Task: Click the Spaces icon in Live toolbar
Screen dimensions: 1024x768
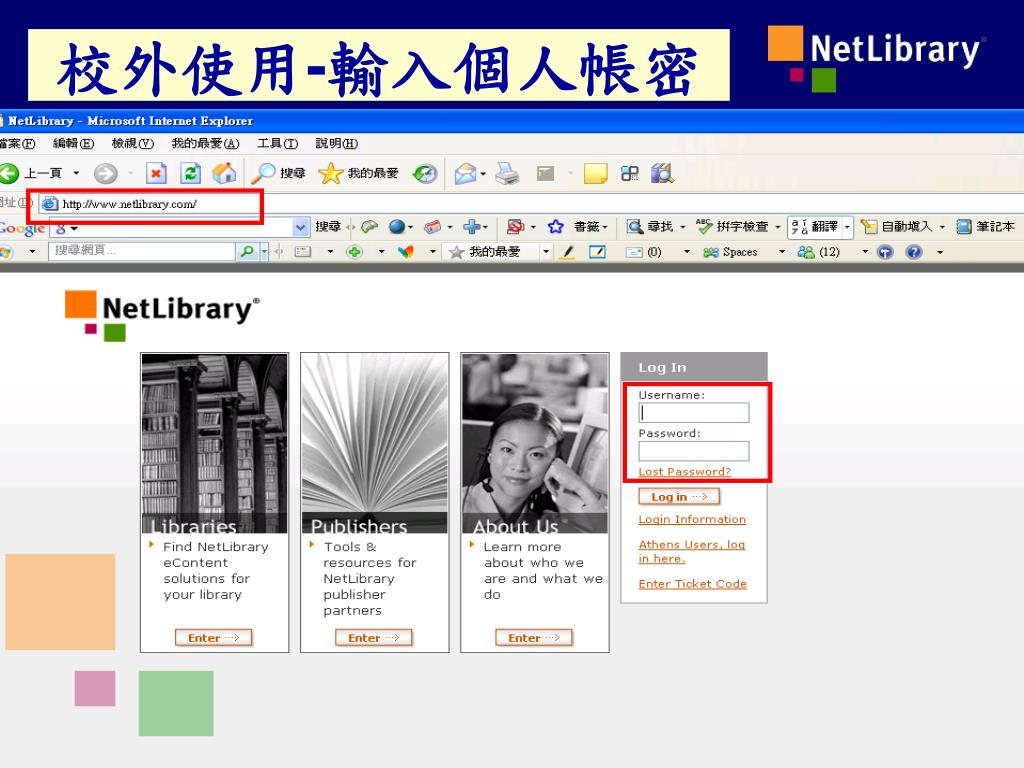Action: 711,252
